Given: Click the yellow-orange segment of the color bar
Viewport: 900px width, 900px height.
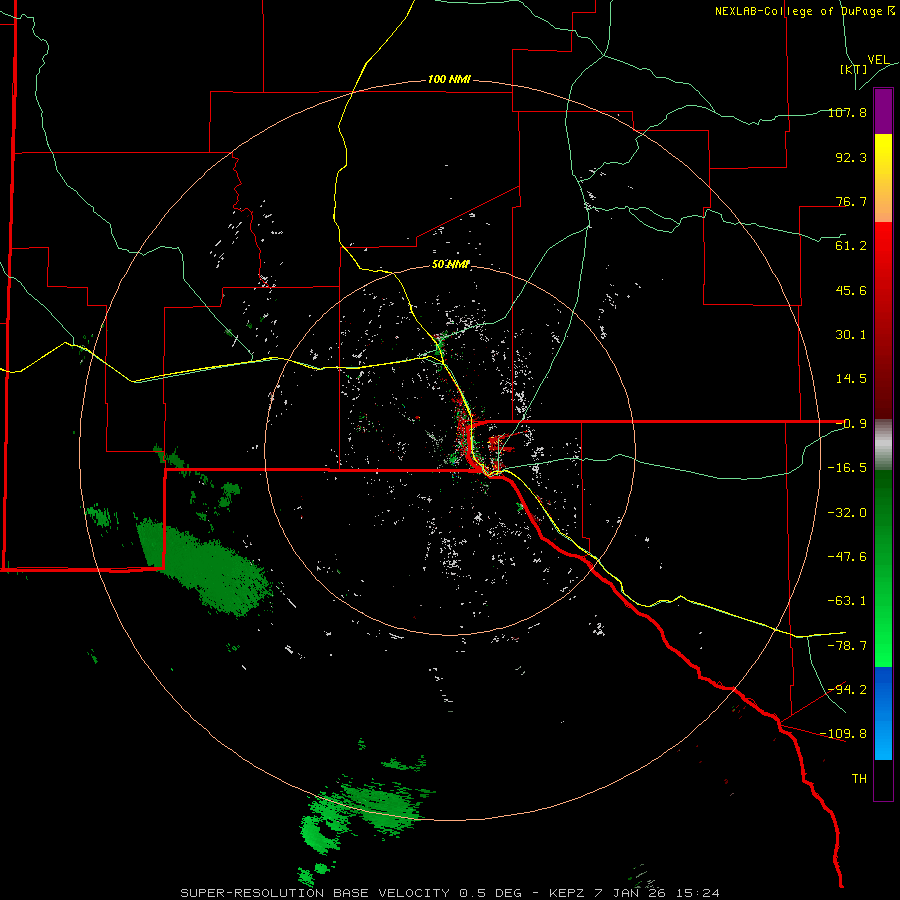Looking at the screenshot, I should click(883, 178).
